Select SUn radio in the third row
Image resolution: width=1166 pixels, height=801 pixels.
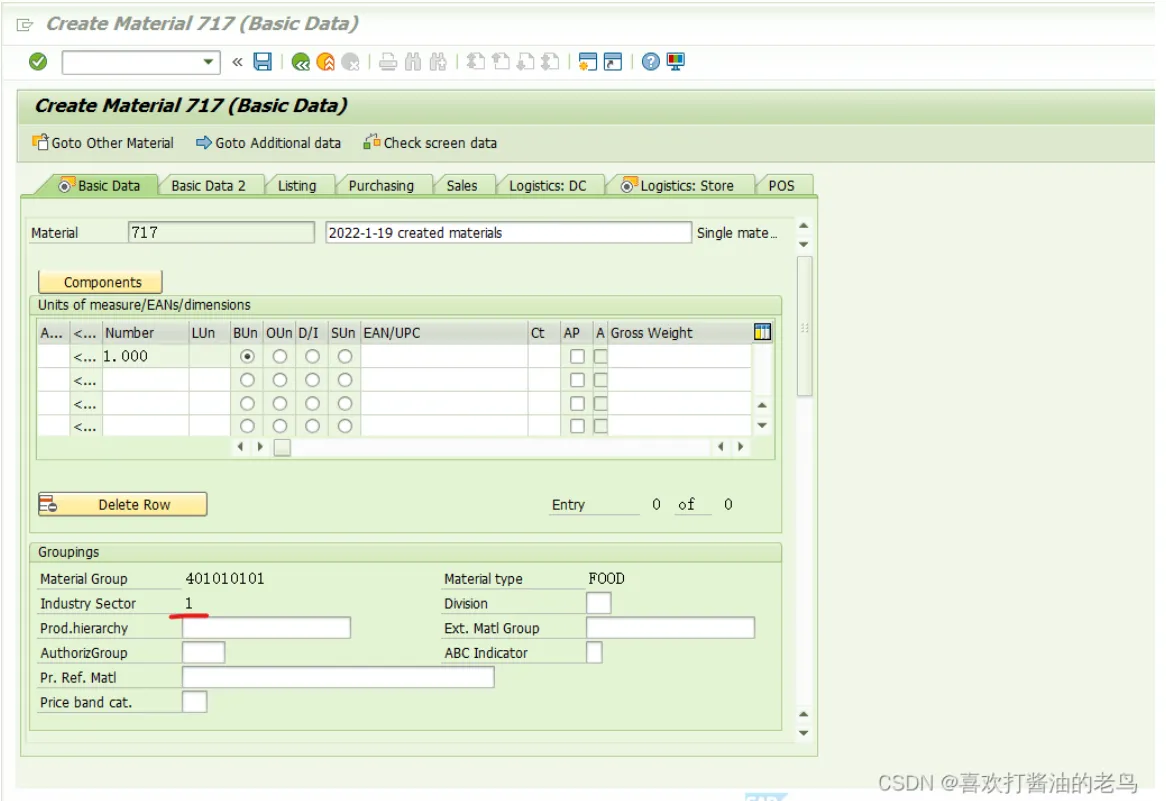(344, 404)
